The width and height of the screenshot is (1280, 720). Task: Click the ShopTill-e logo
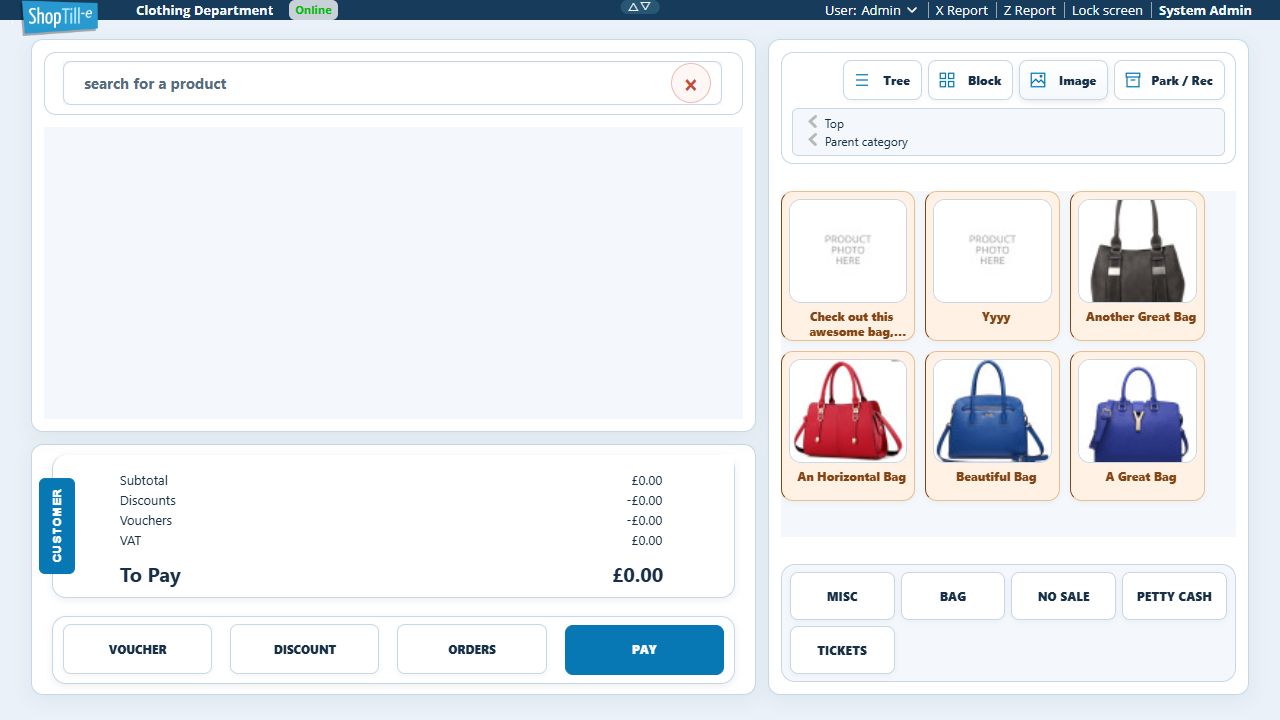60,15
